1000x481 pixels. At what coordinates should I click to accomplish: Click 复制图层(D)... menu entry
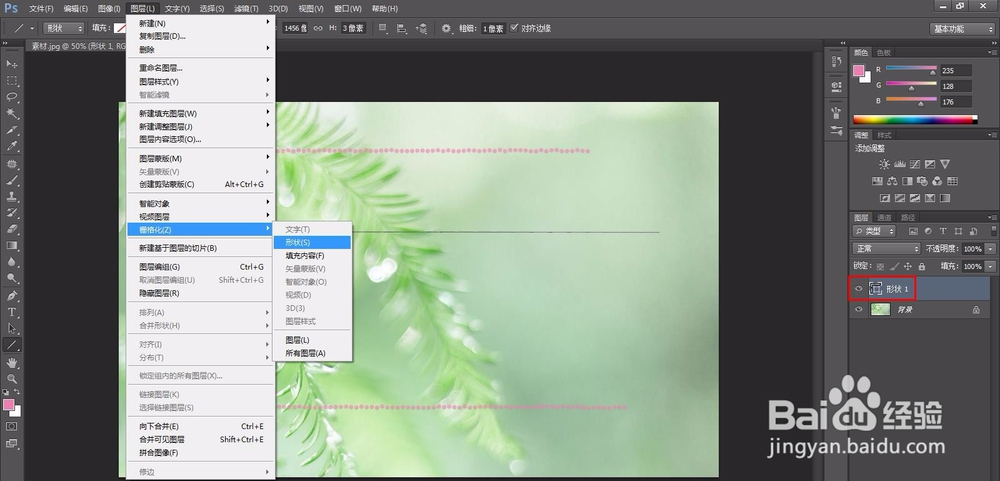201,36
